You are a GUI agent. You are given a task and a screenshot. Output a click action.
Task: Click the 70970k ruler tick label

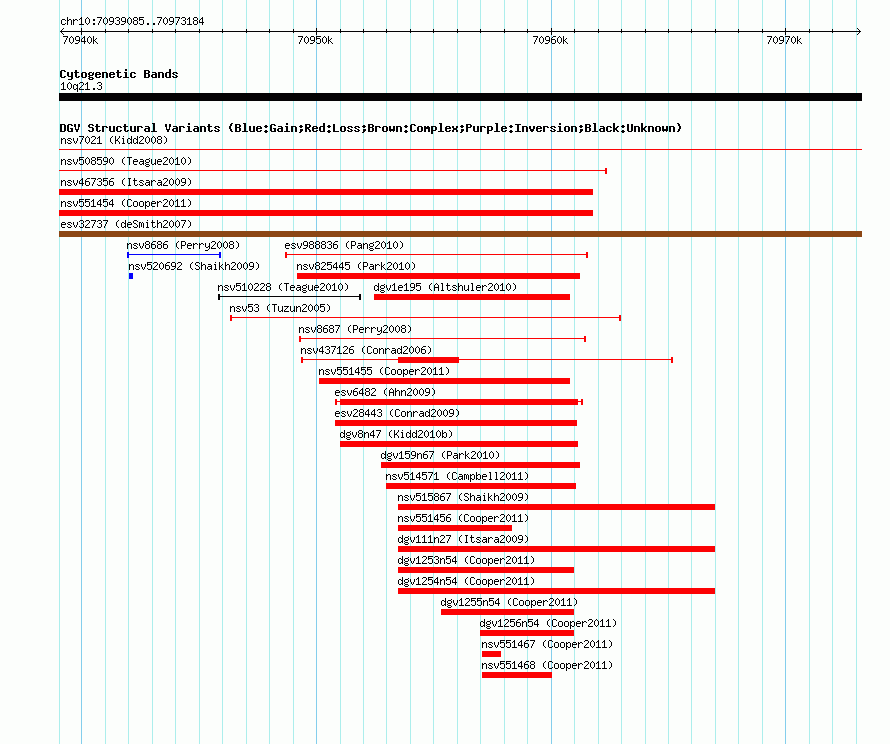tap(784, 40)
